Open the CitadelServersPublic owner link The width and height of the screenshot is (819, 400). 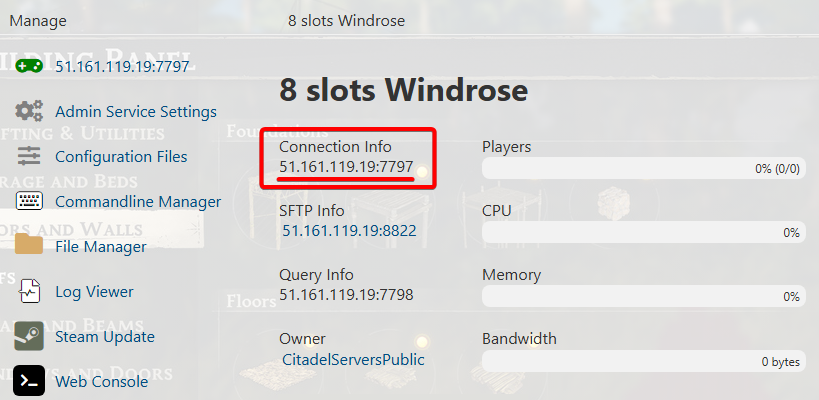[x=353, y=359]
